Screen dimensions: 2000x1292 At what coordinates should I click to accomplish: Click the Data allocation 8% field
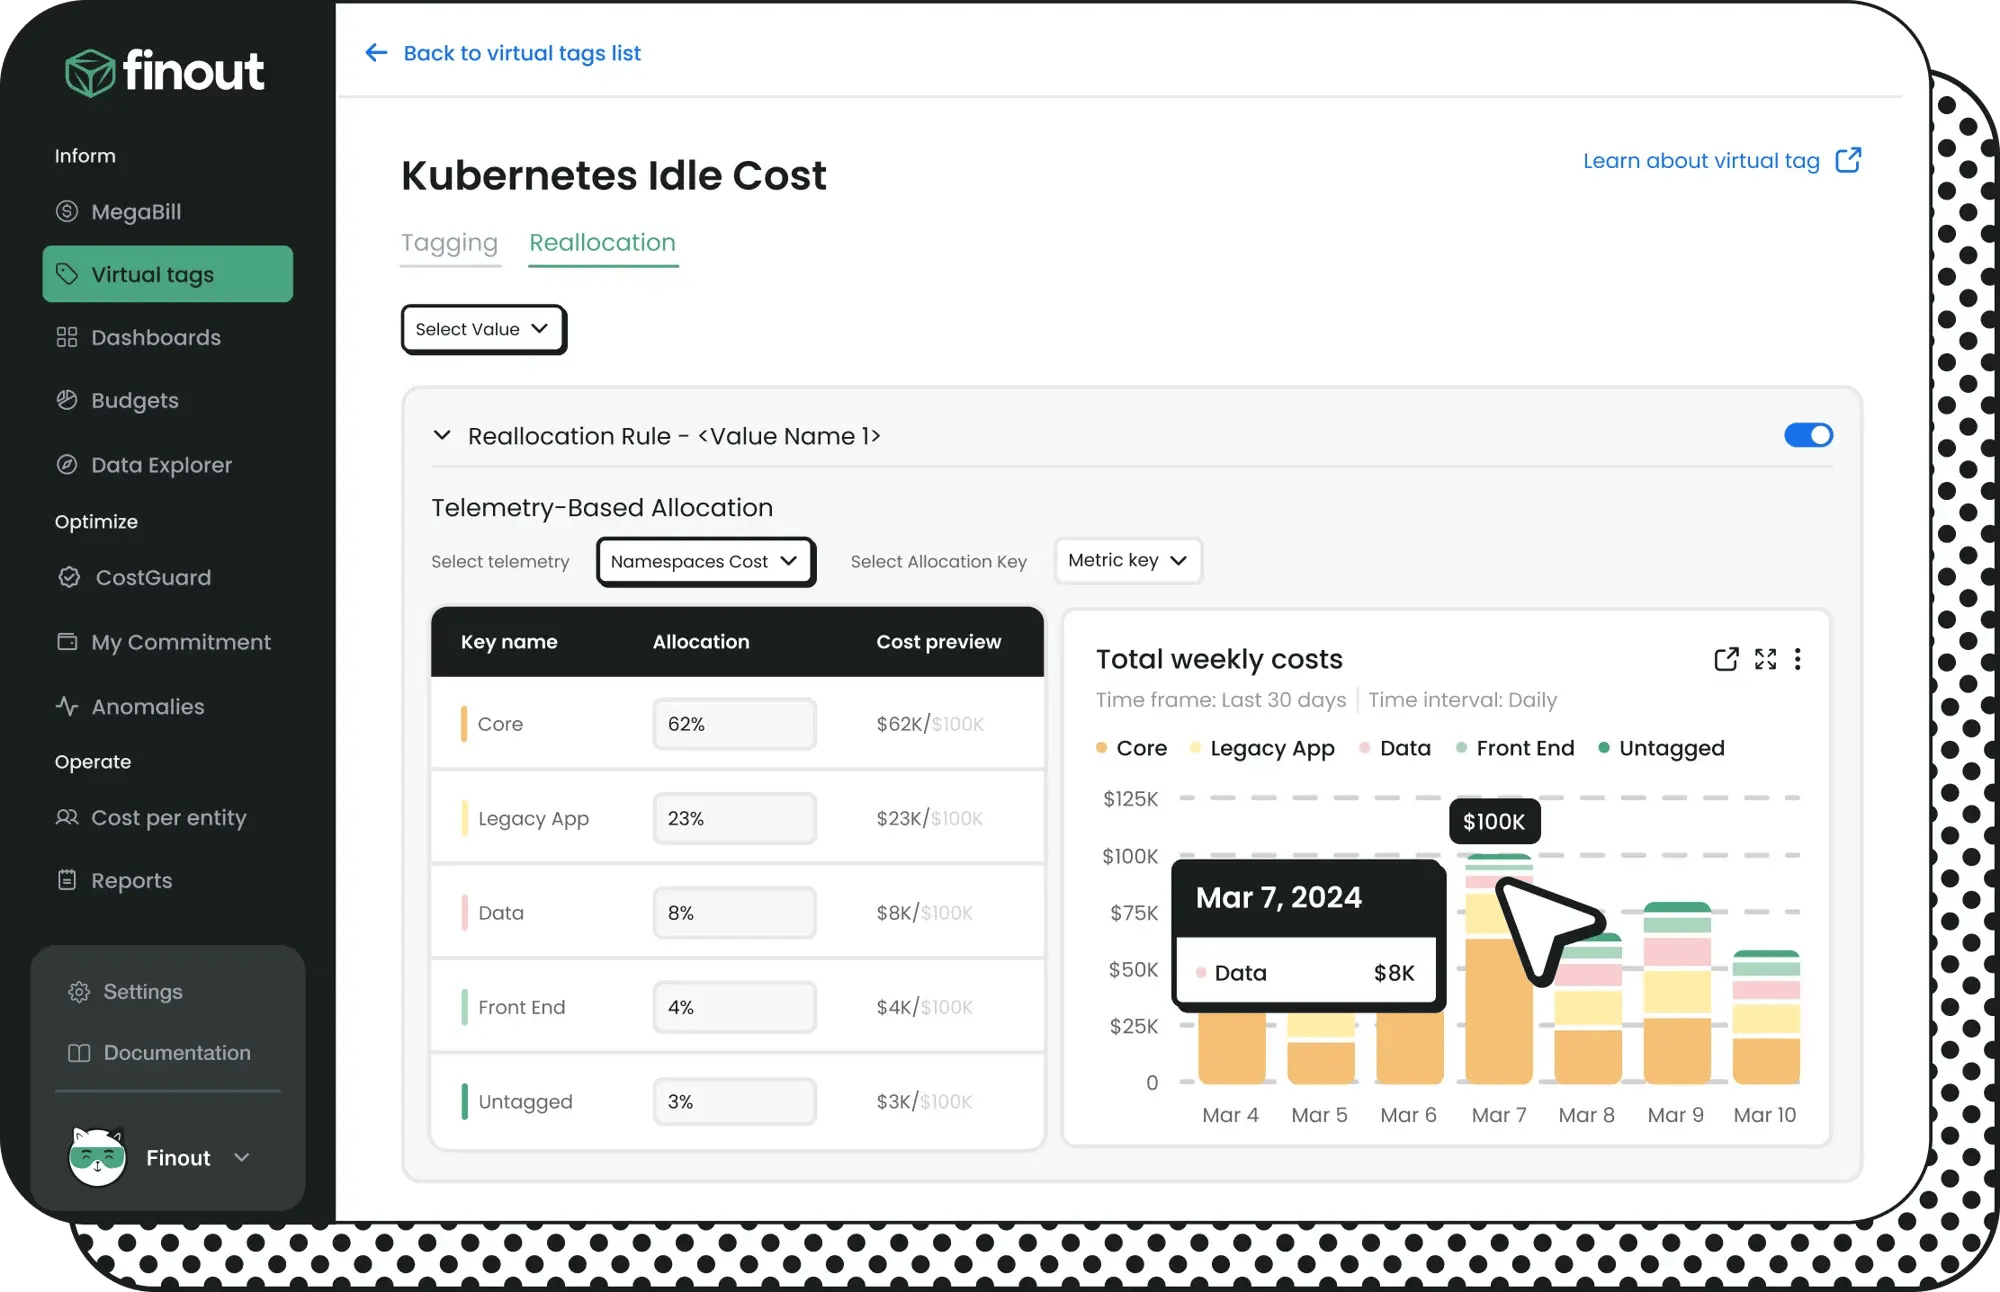click(x=734, y=912)
